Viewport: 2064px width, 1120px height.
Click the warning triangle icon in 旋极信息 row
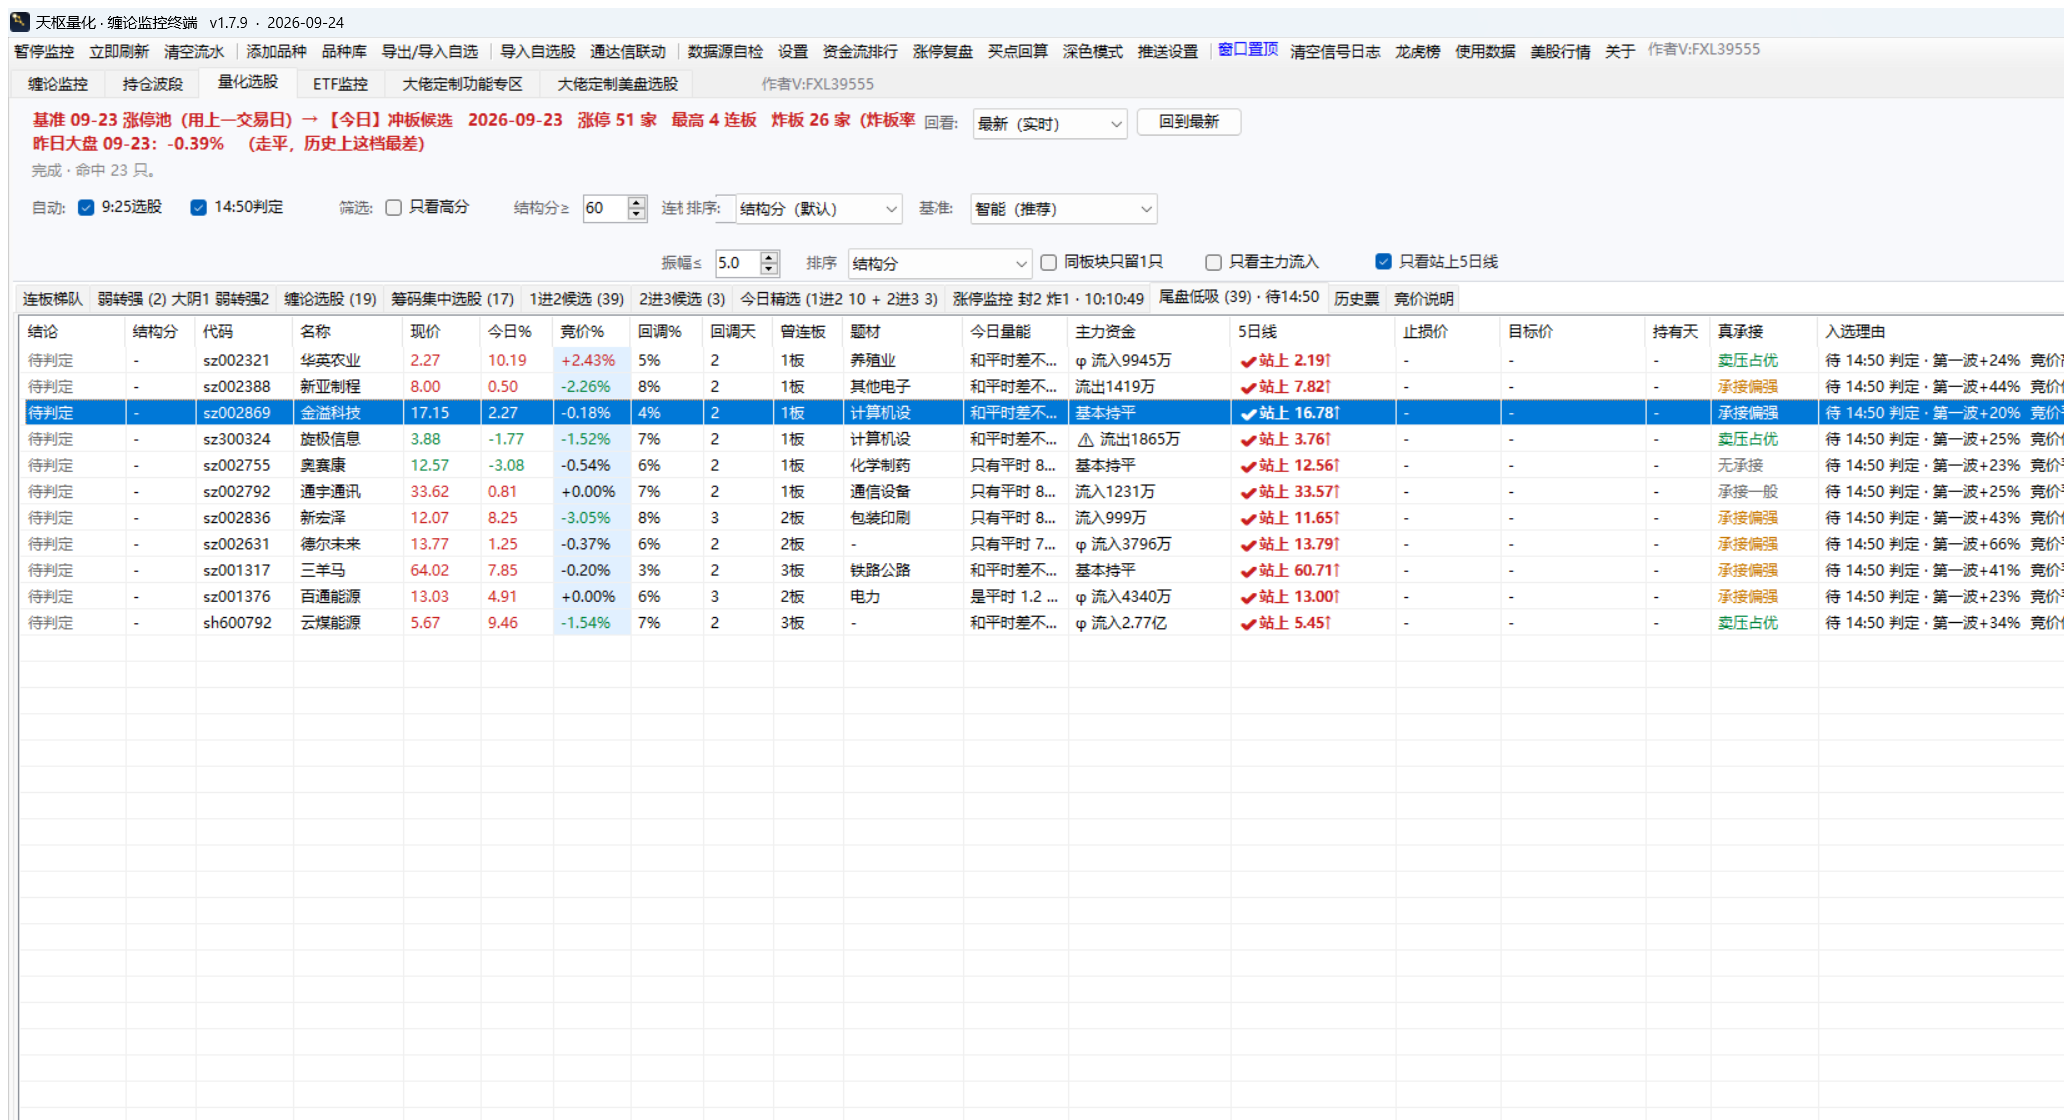pos(1085,440)
